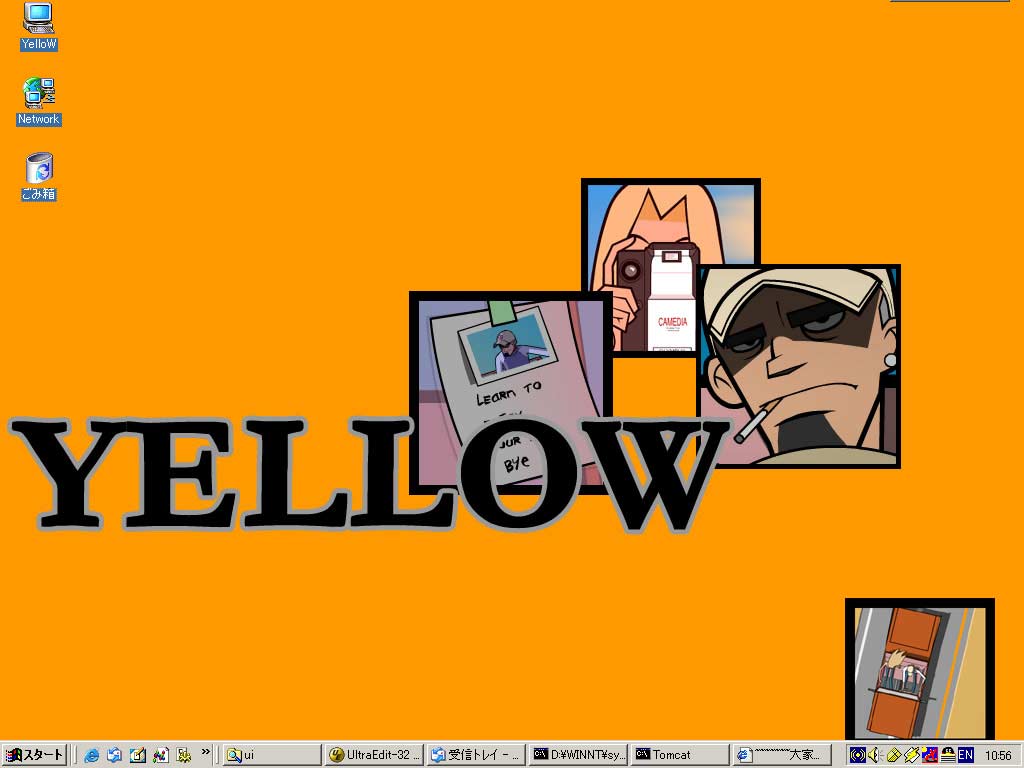The height and width of the screenshot is (768, 1024).
Task: Click the 10:56 system clock
Action: [x=998, y=756]
